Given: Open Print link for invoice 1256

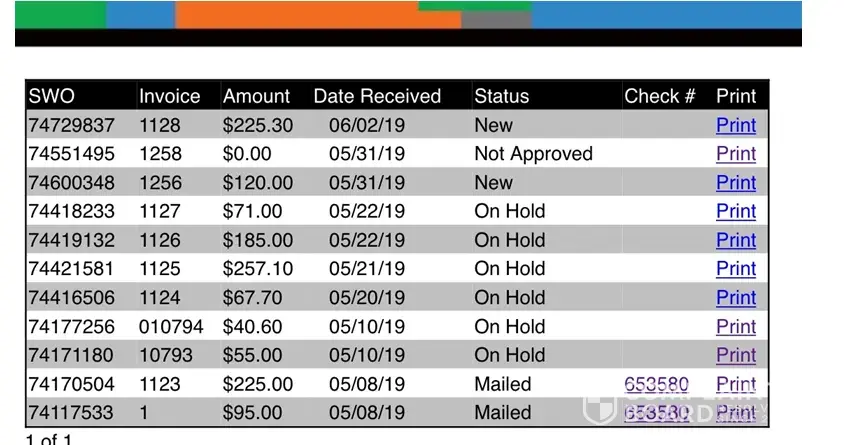Looking at the screenshot, I should click(736, 183).
